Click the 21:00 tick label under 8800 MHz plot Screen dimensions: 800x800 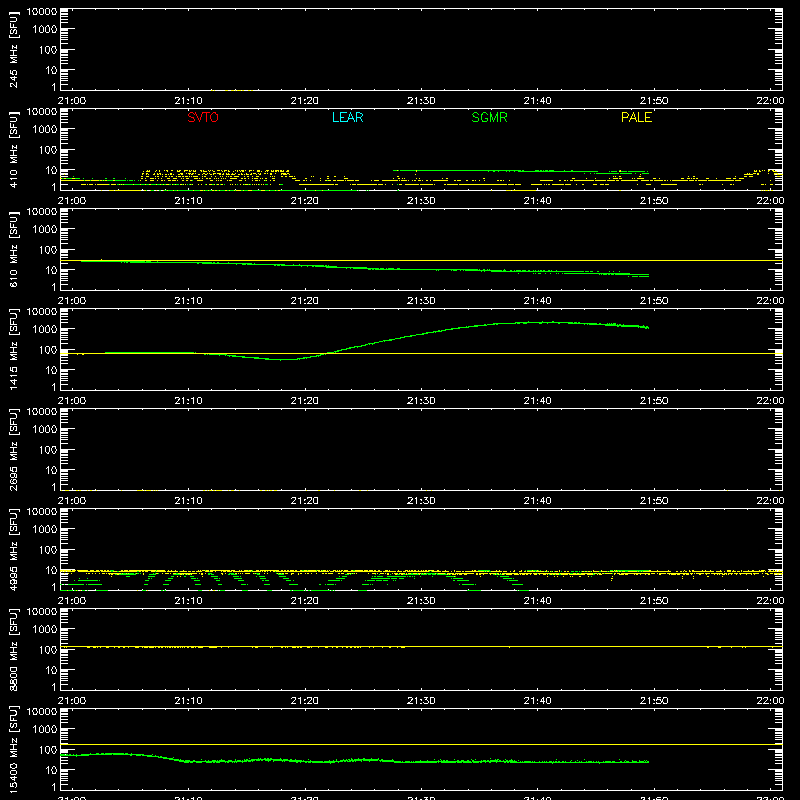[x=72, y=701]
